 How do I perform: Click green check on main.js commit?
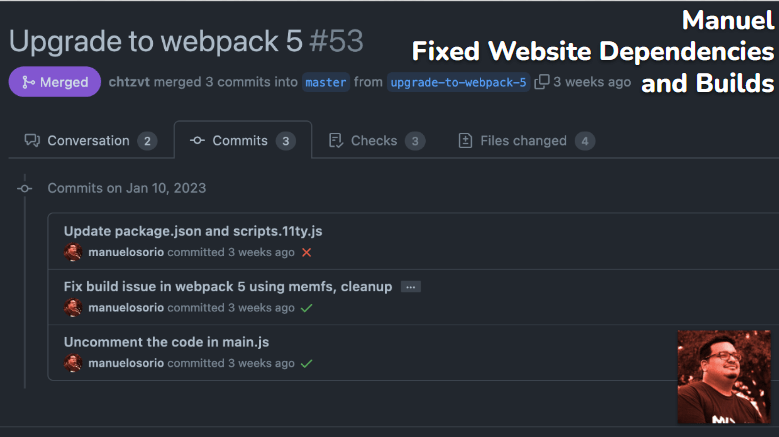tap(307, 363)
